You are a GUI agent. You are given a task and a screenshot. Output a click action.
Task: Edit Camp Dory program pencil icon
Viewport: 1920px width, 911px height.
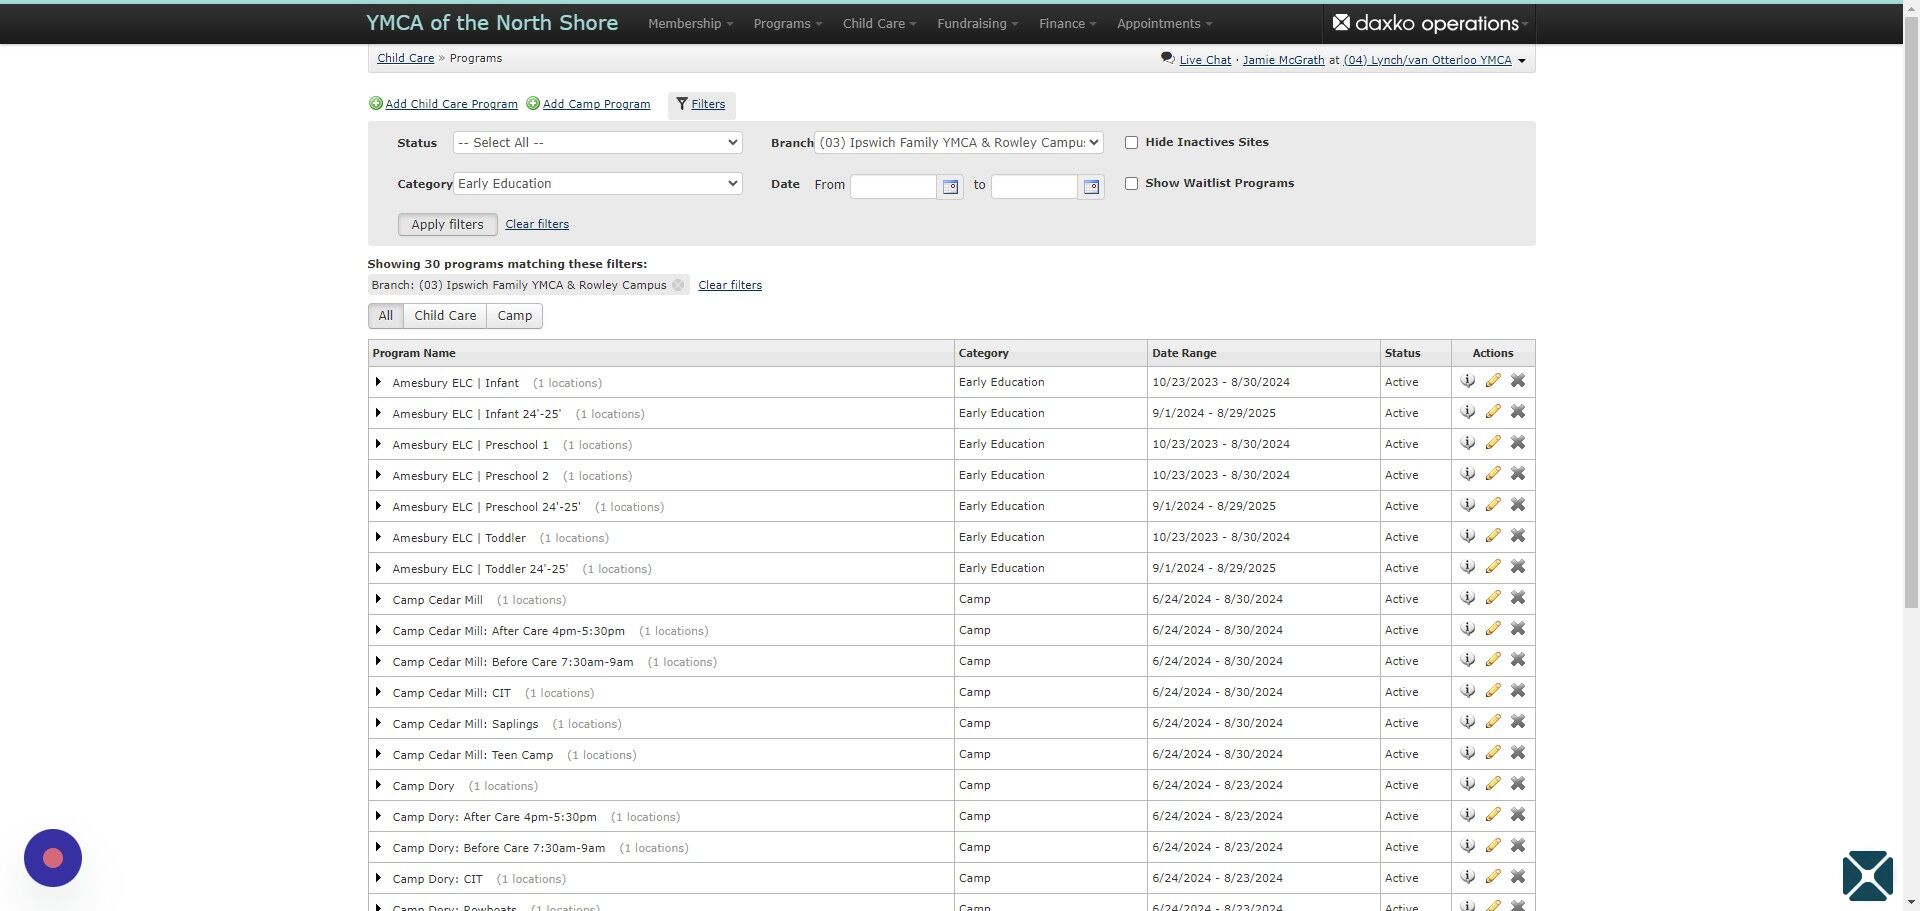pyautogui.click(x=1493, y=784)
